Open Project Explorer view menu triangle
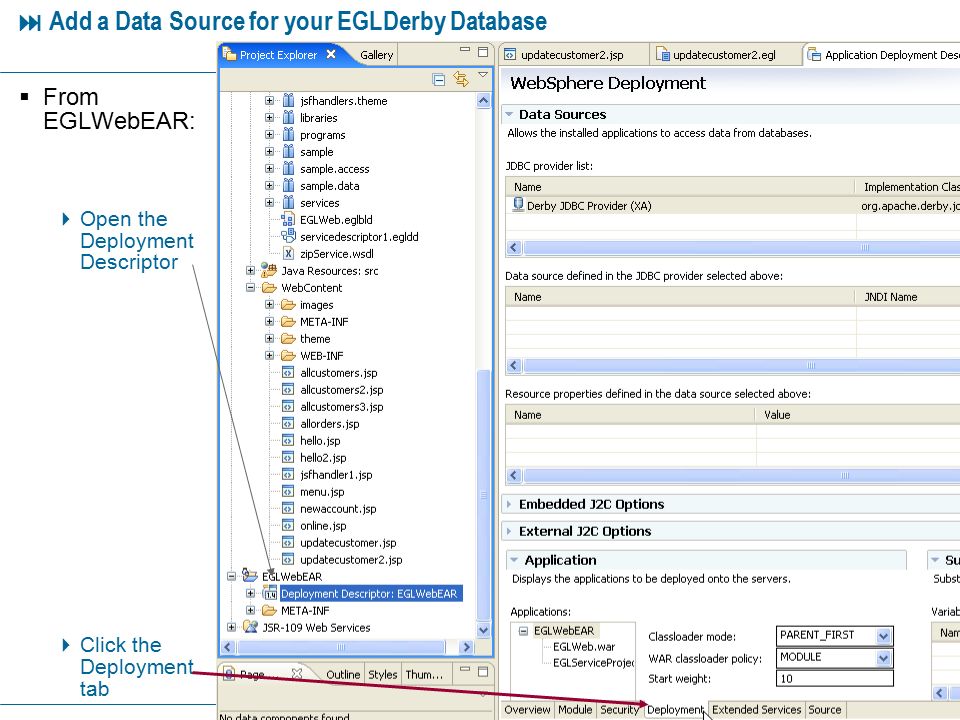Screen dimensions: 960x720 click(x=483, y=75)
